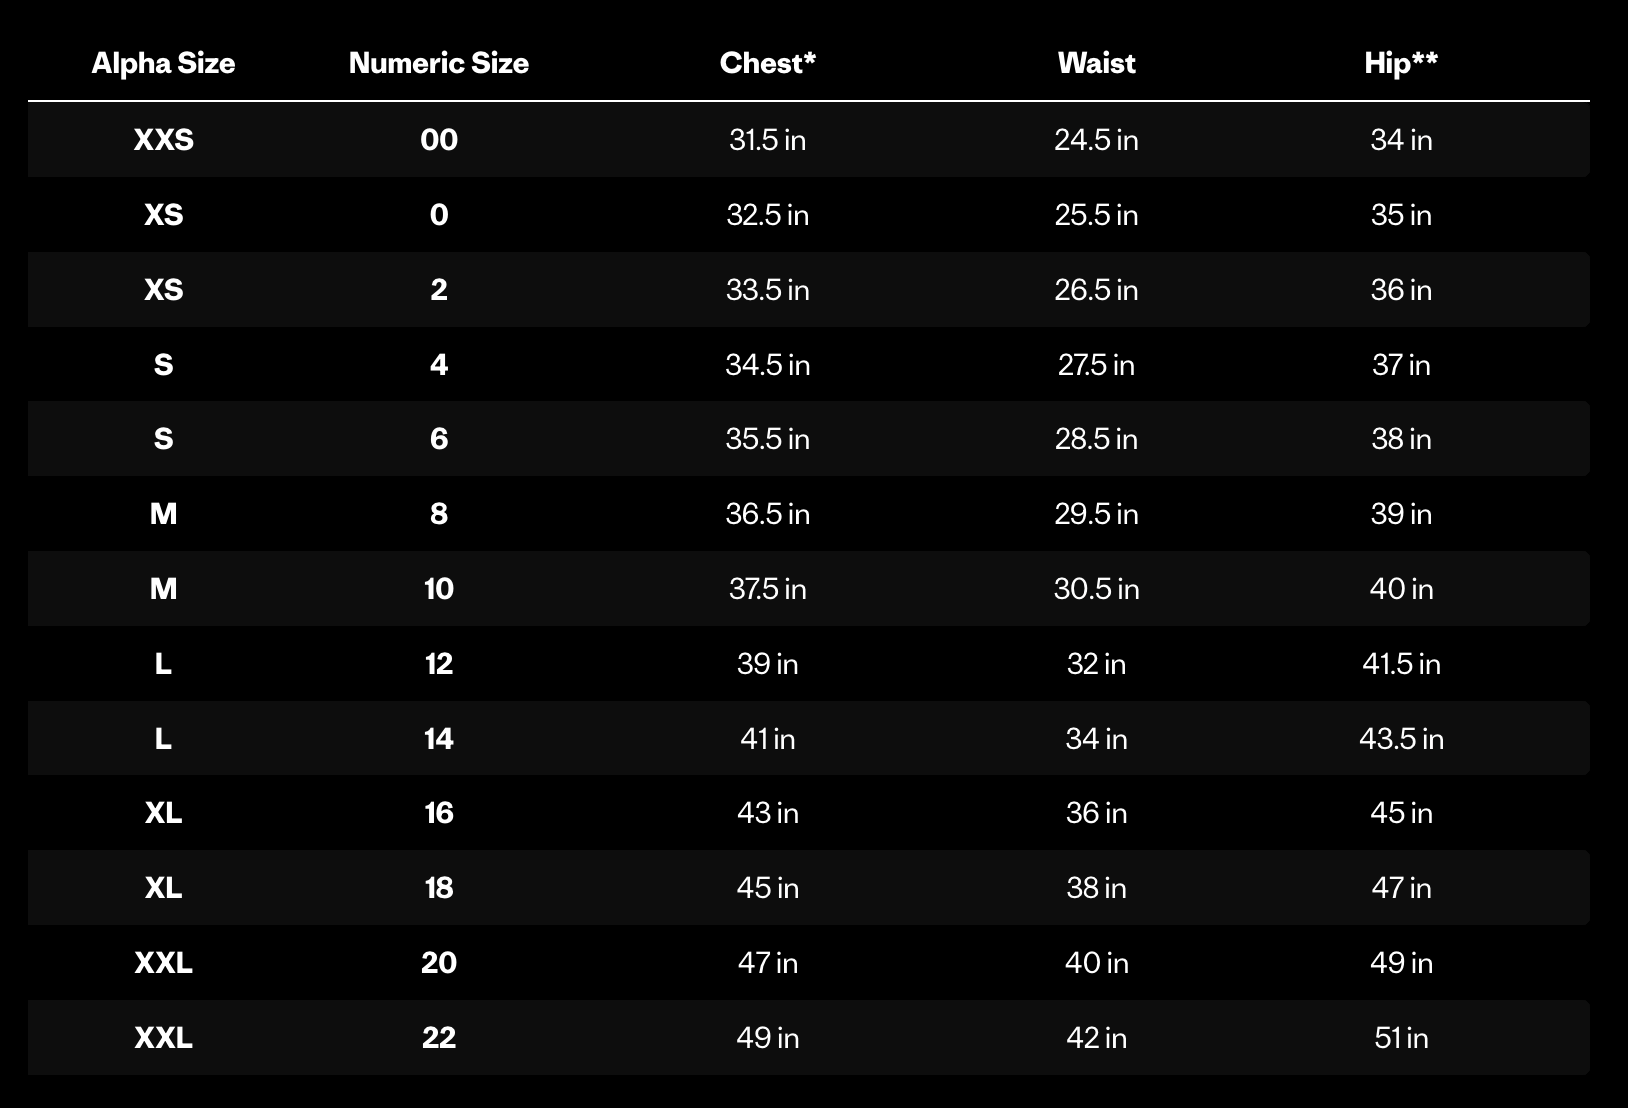
Task: Click the Chest* column header
Action: point(768,63)
